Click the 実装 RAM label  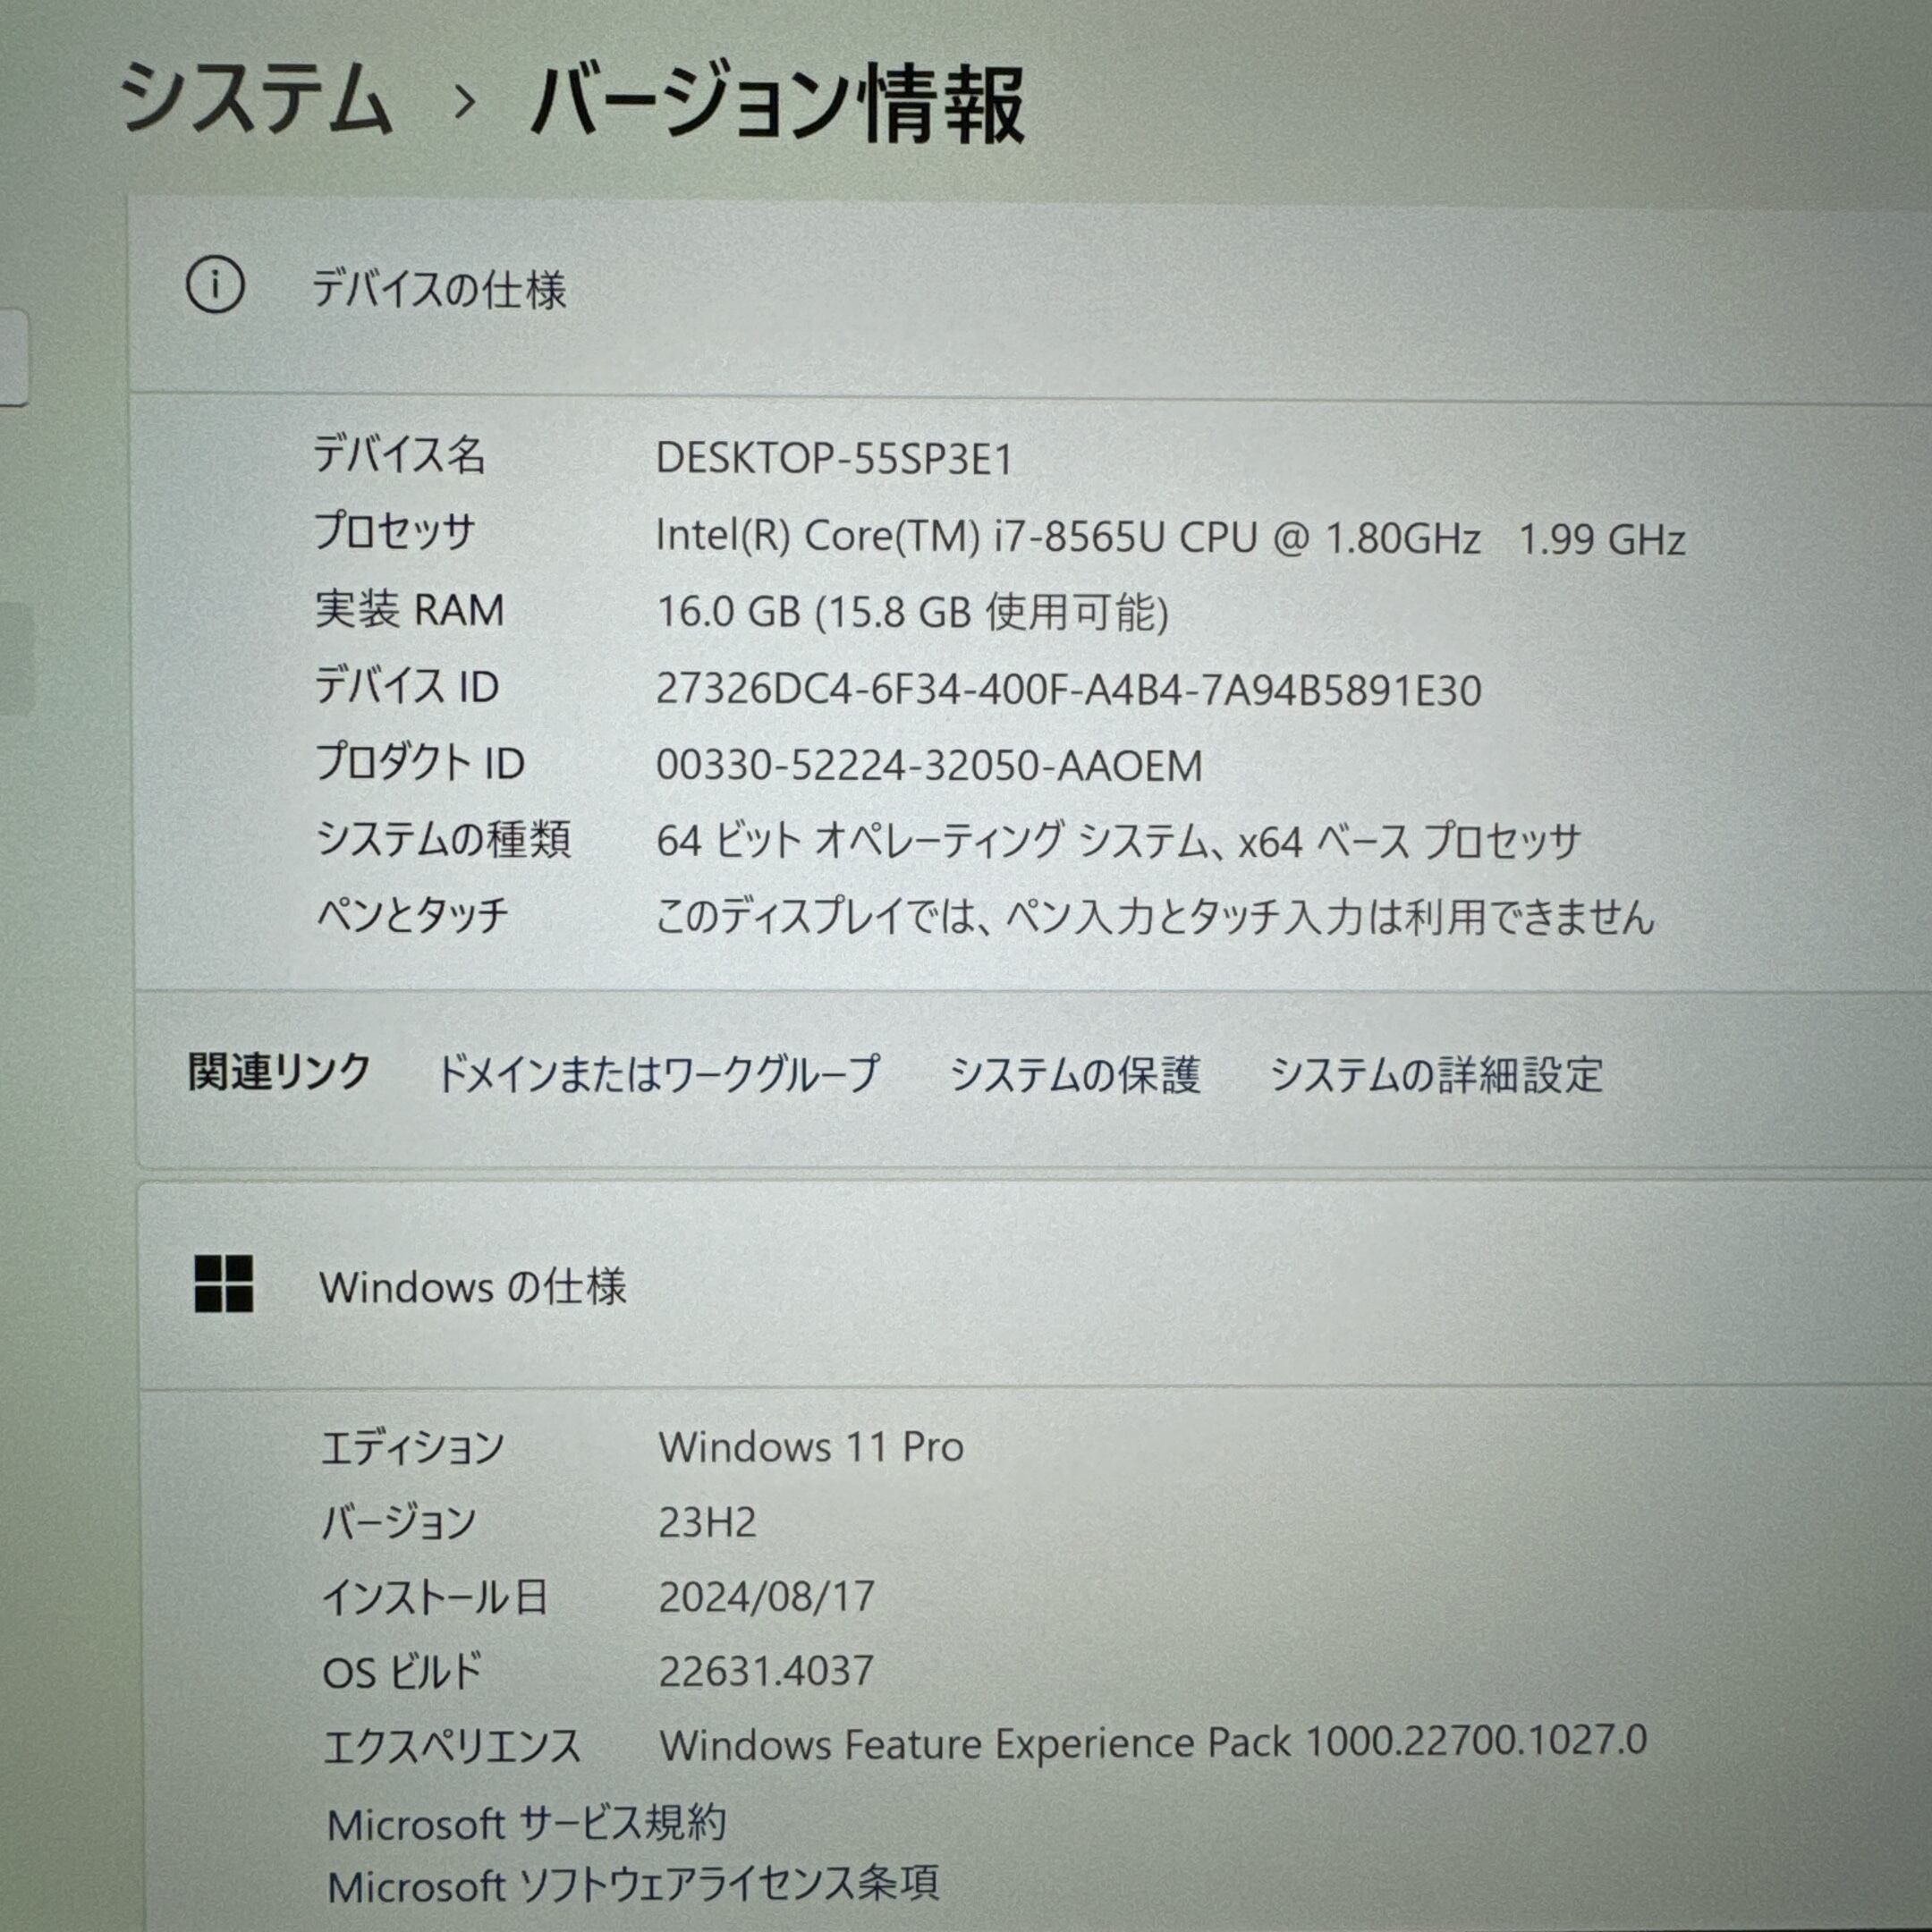click(x=409, y=609)
